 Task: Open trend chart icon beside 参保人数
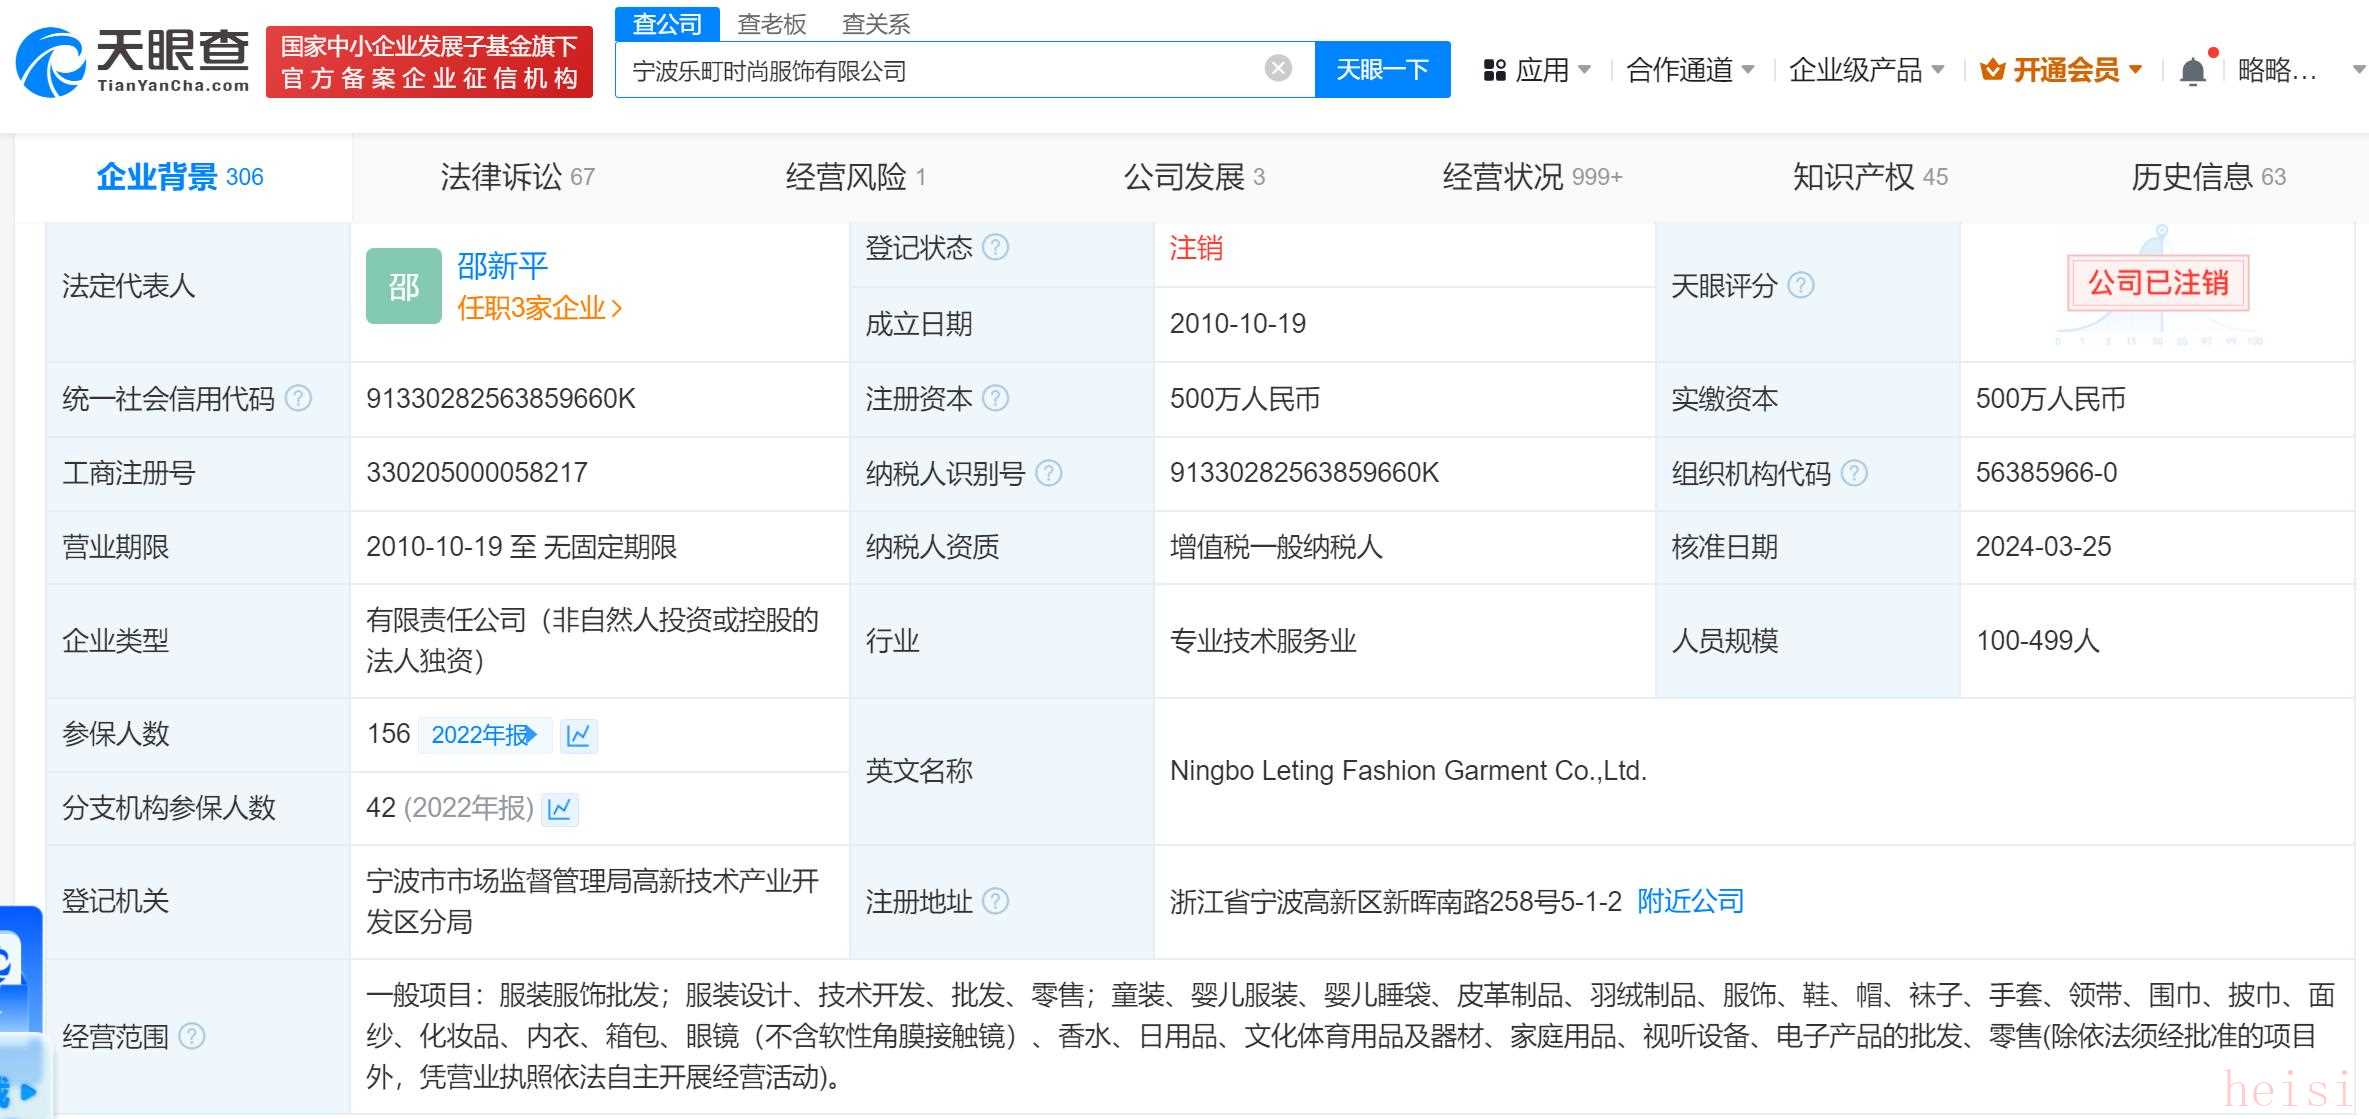[578, 736]
